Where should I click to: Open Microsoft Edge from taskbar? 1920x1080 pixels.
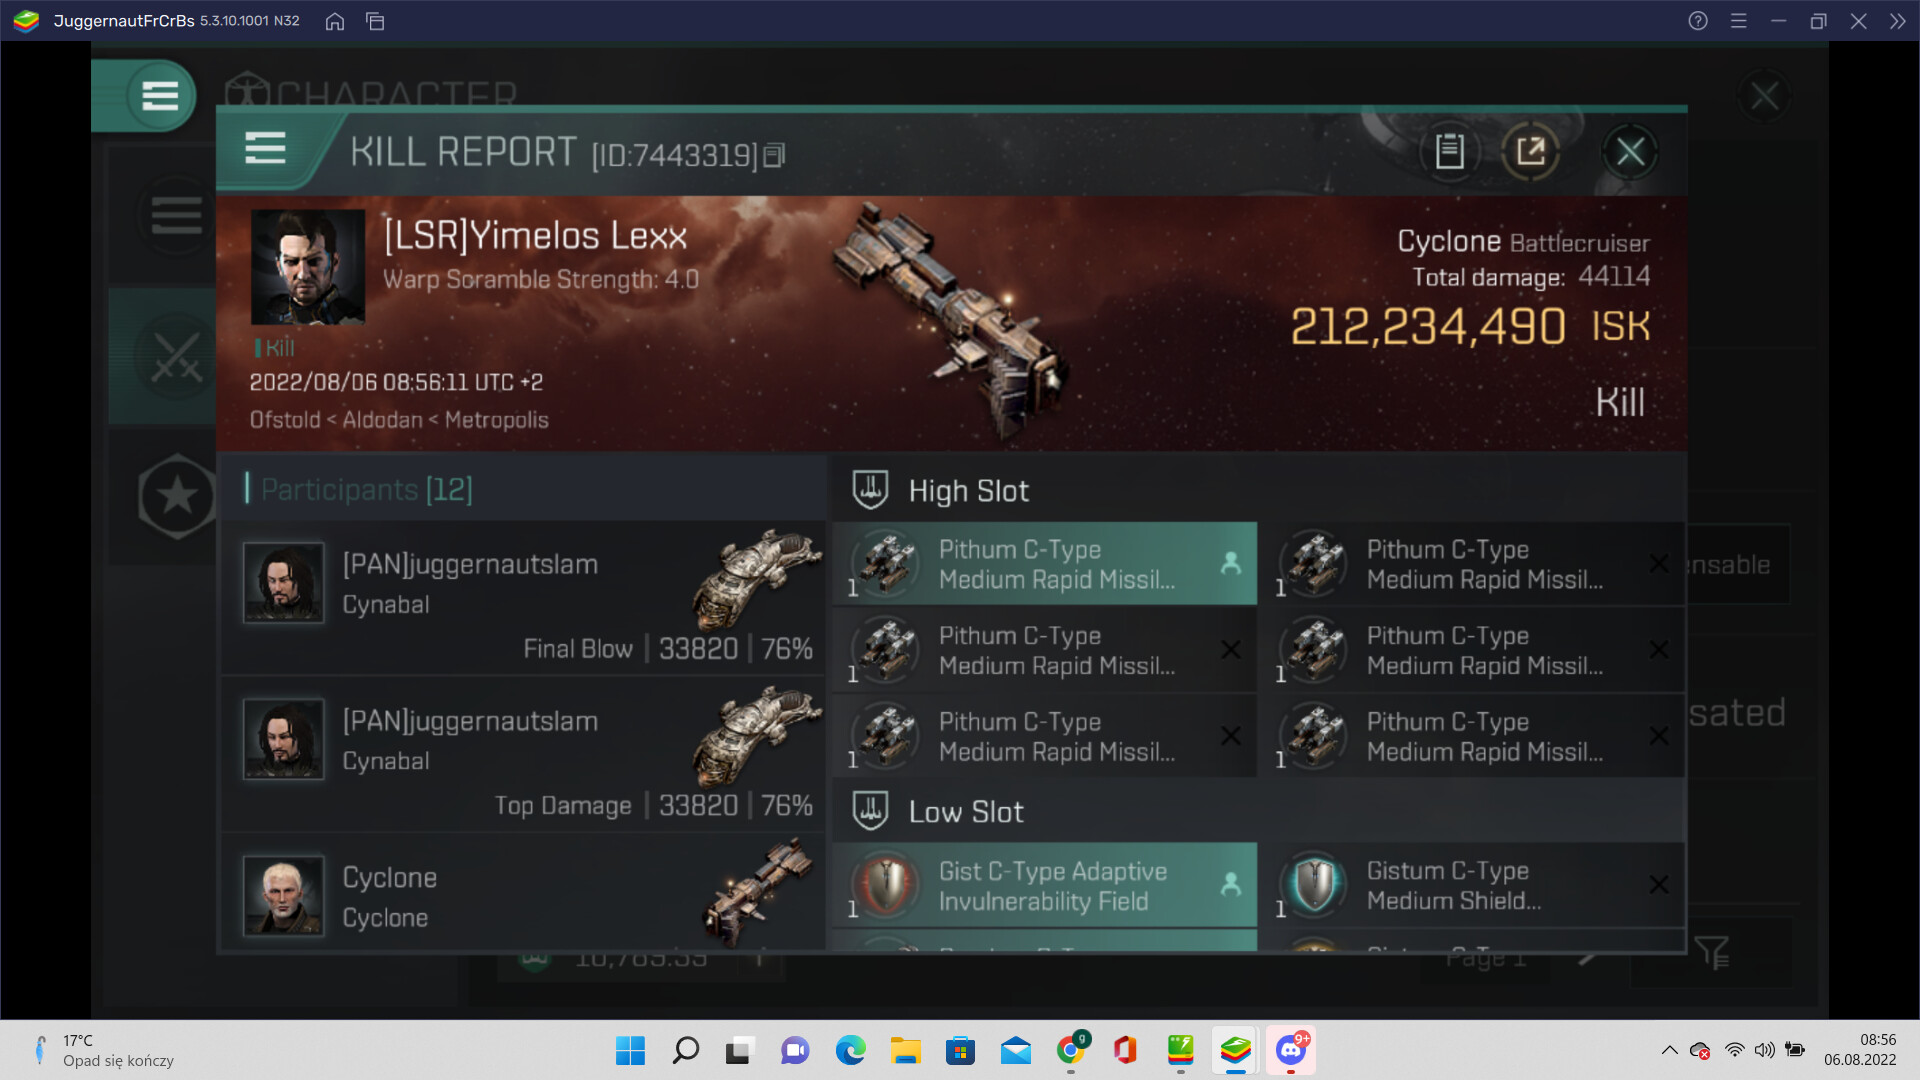point(850,1050)
